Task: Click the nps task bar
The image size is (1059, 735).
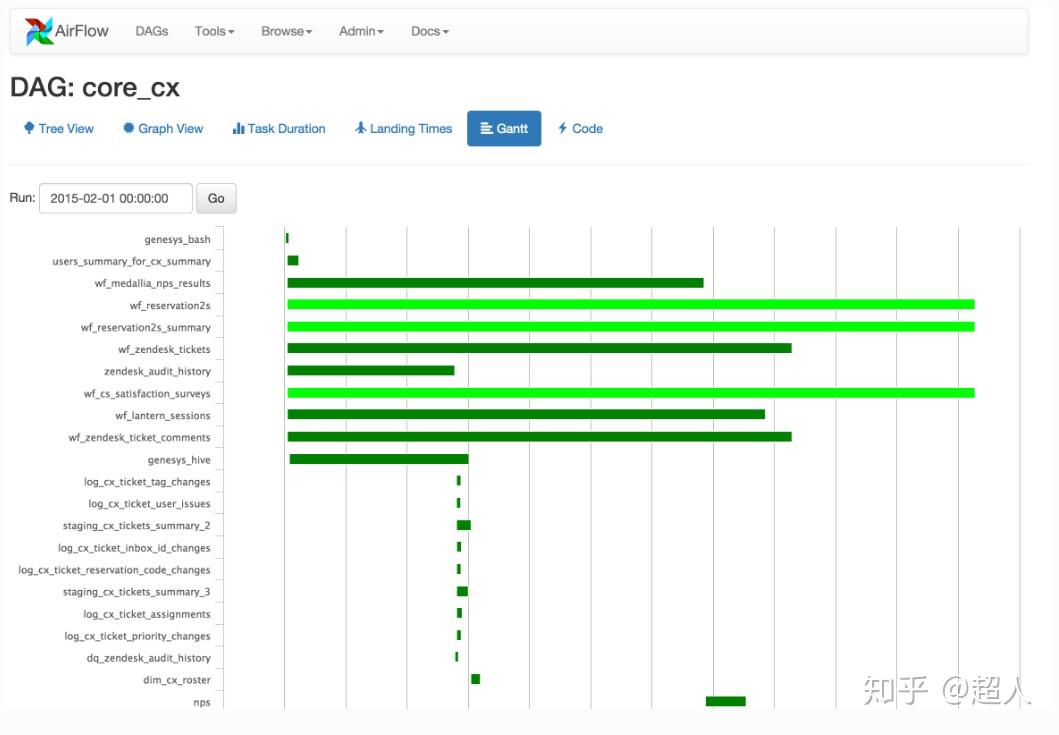Action: (725, 701)
